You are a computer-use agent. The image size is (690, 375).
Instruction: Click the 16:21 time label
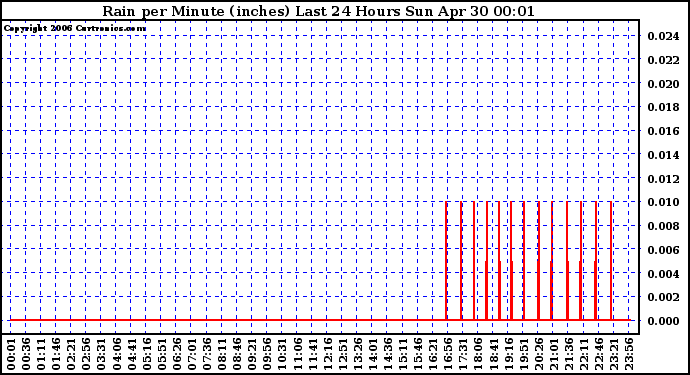[x=433, y=354]
